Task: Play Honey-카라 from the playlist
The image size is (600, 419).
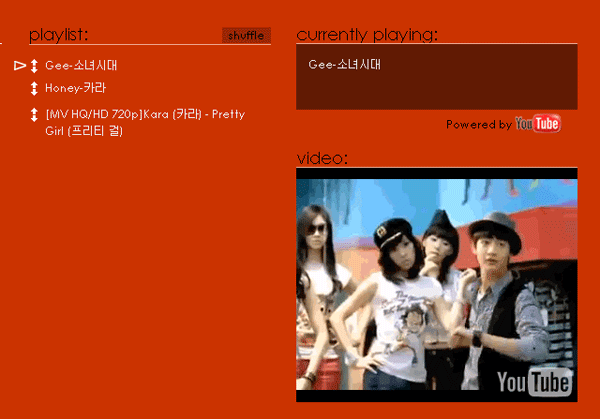Action: (x=75, y=88)
